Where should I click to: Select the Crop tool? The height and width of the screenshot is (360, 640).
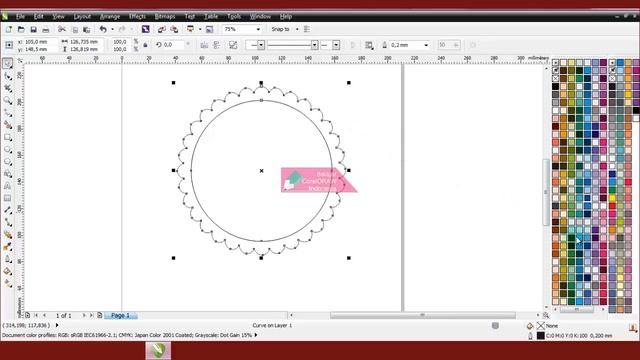[x=7, y=88]
